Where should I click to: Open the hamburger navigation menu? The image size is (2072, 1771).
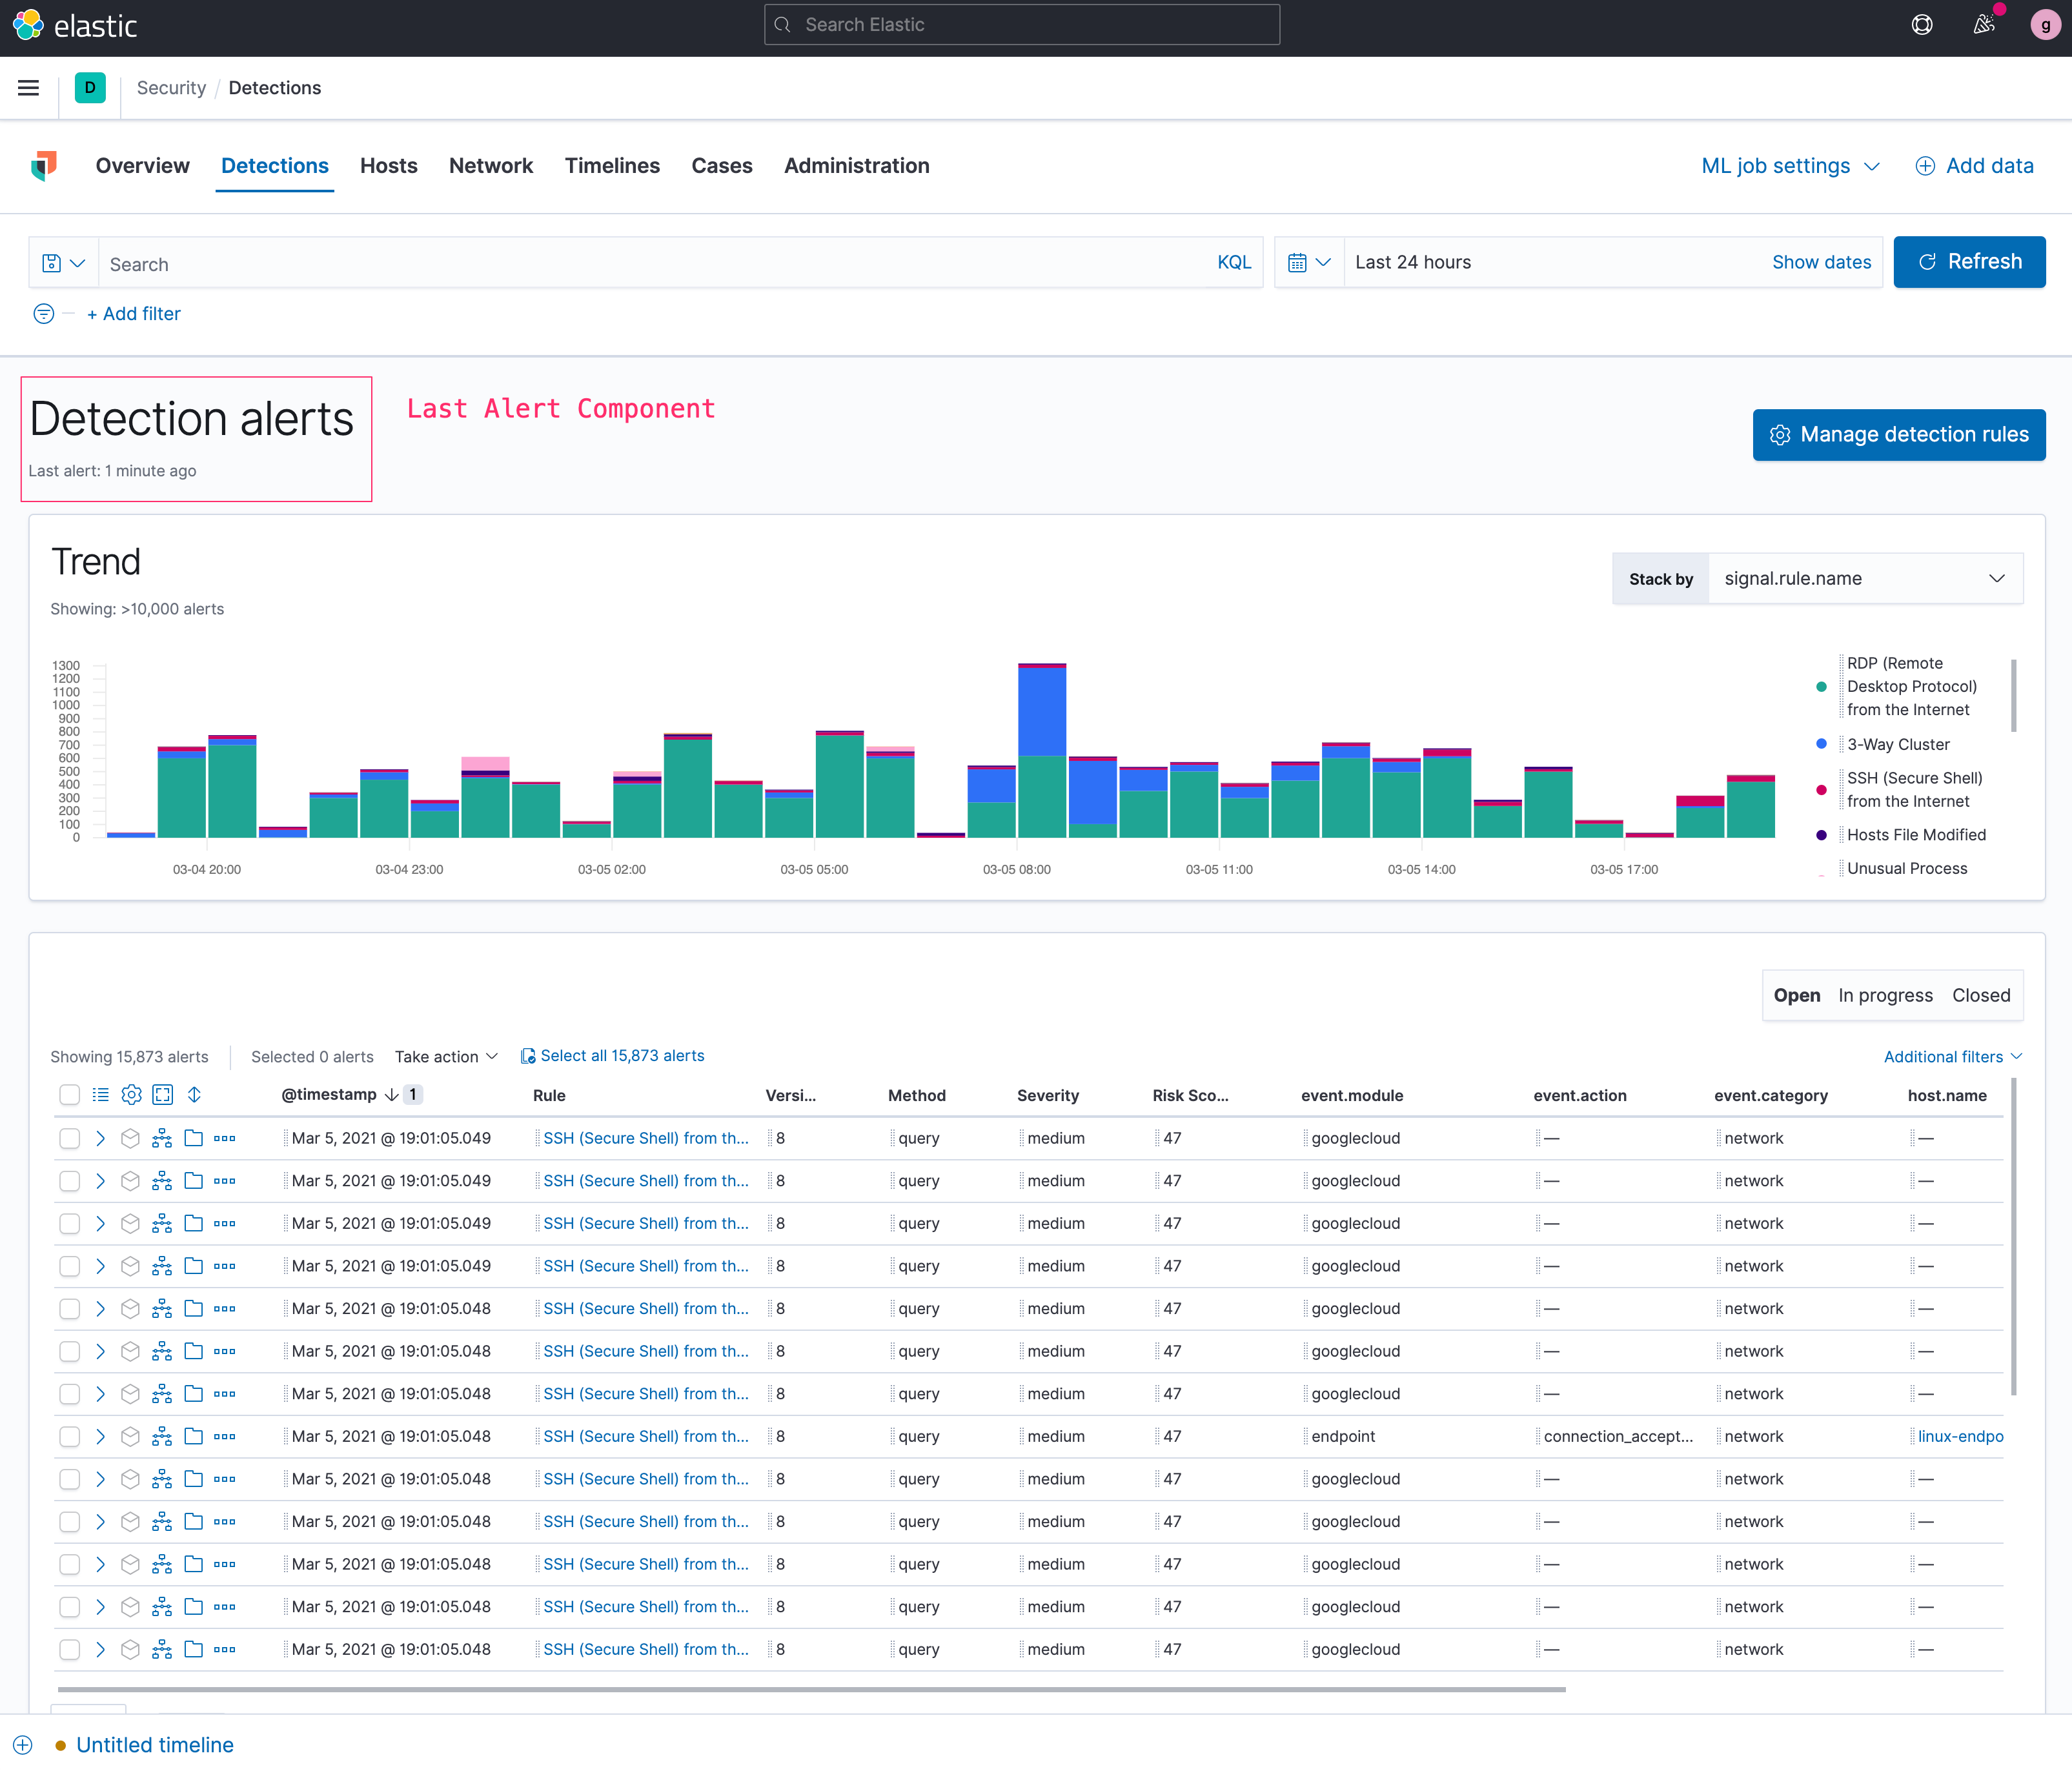click(x=29, y=88)
